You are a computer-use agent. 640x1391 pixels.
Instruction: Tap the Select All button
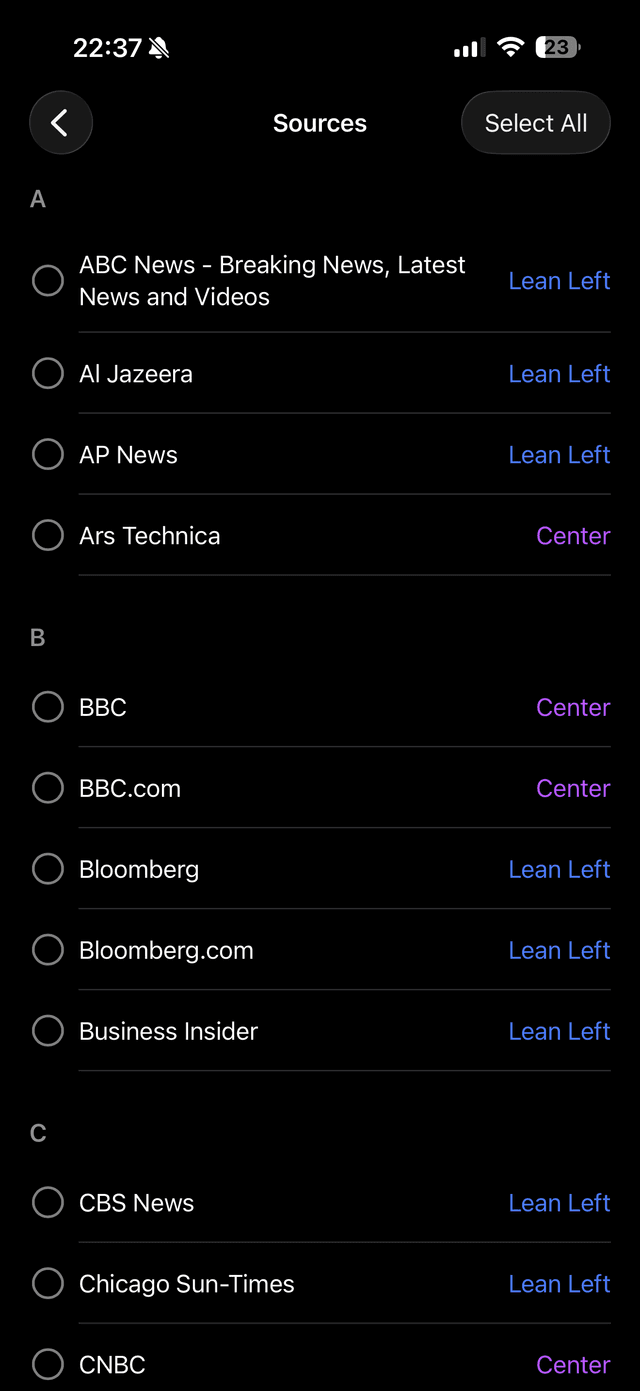coord(536,122)
